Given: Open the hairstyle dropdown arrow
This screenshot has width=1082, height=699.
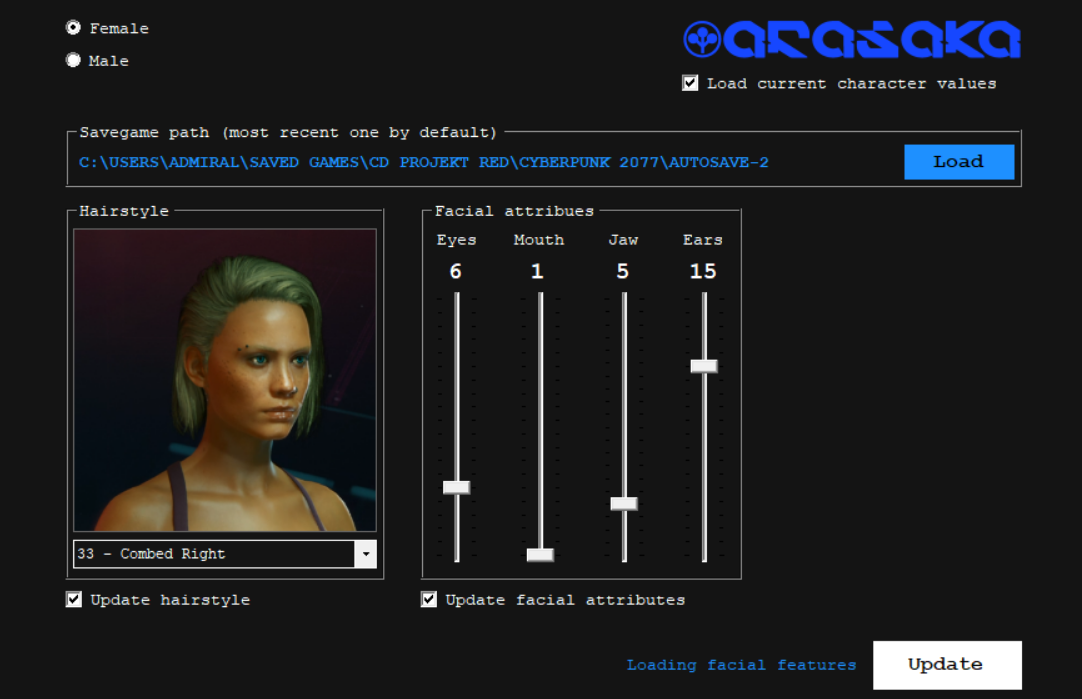Looking at the screenshot, I should tap(366, 554).
